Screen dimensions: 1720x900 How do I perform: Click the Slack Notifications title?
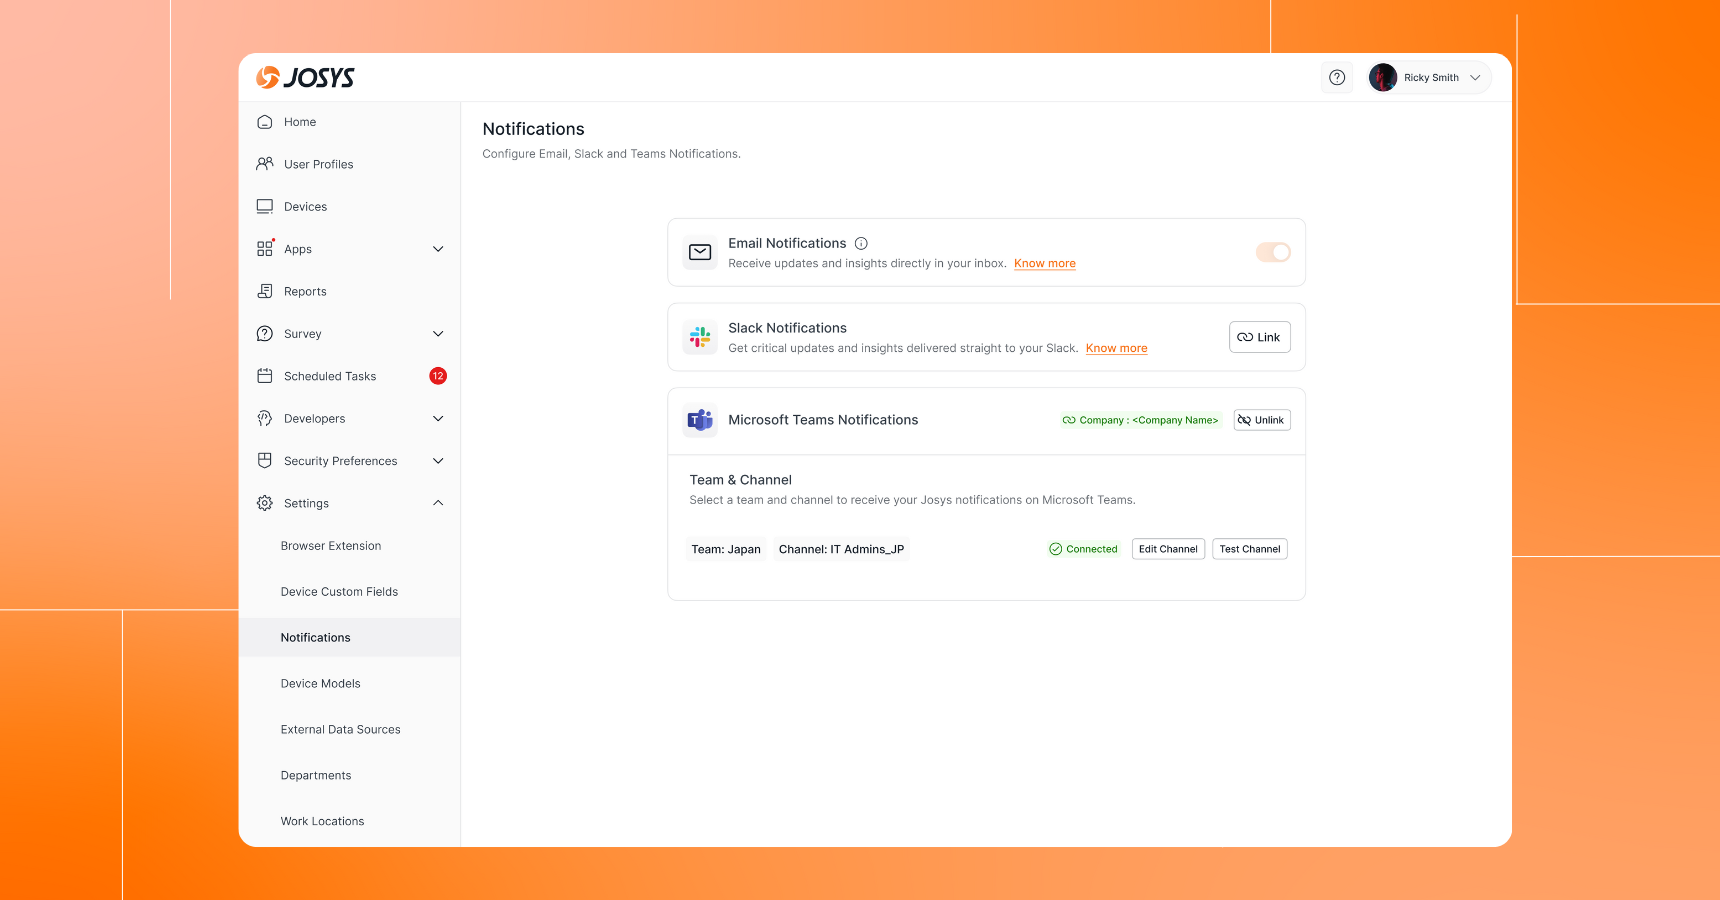point(788,328)
